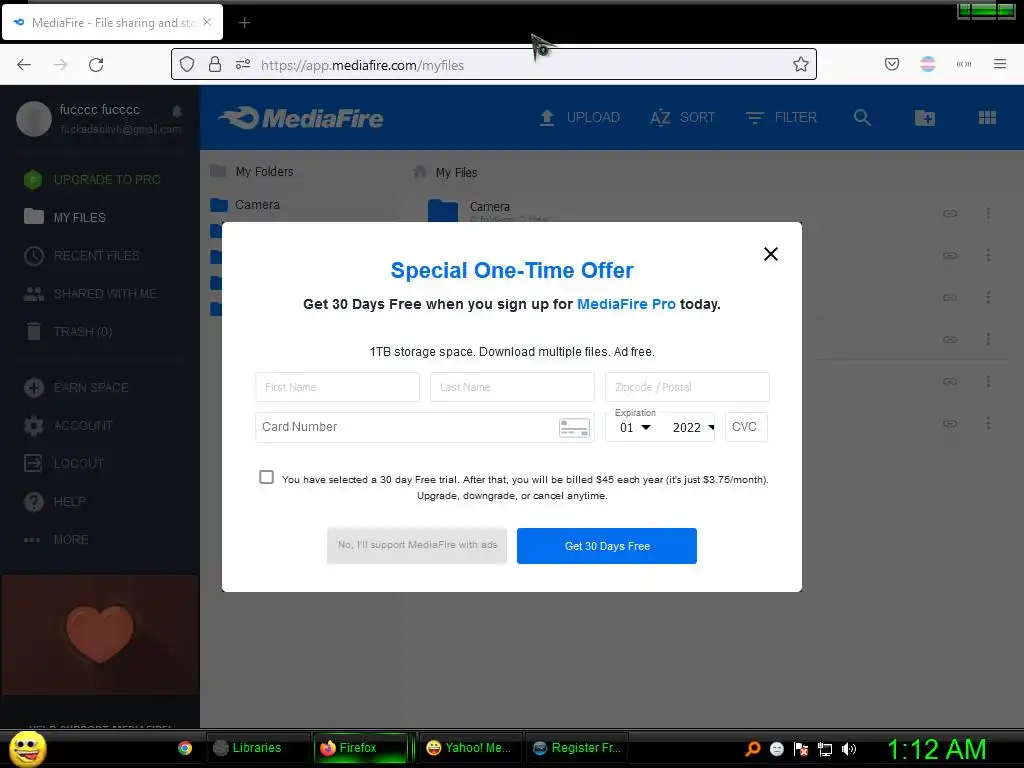Image resolution: width=1024 pixels, height=768 pixels.
Task: Open the MediaFire Pro link in offer text
Action: tap(626, 304)
